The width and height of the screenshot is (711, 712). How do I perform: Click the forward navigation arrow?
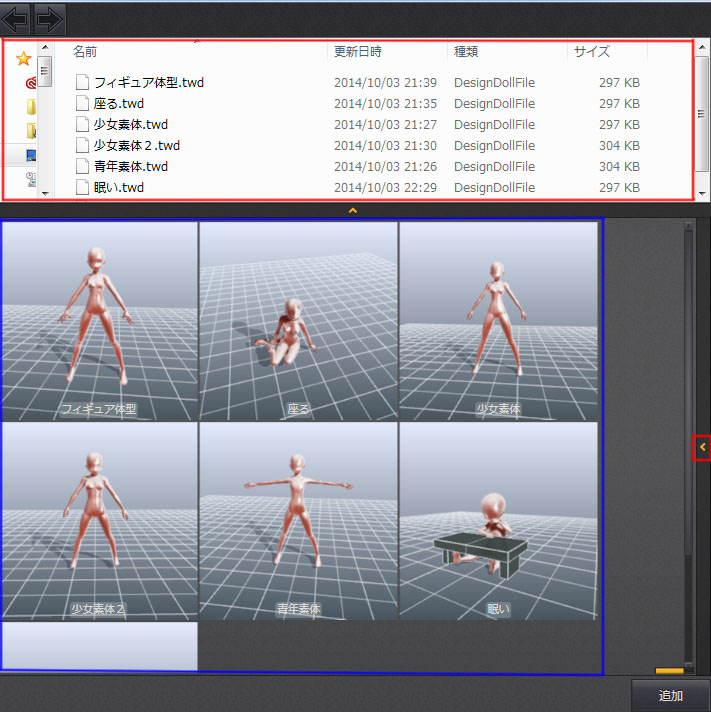coord(49,18)
